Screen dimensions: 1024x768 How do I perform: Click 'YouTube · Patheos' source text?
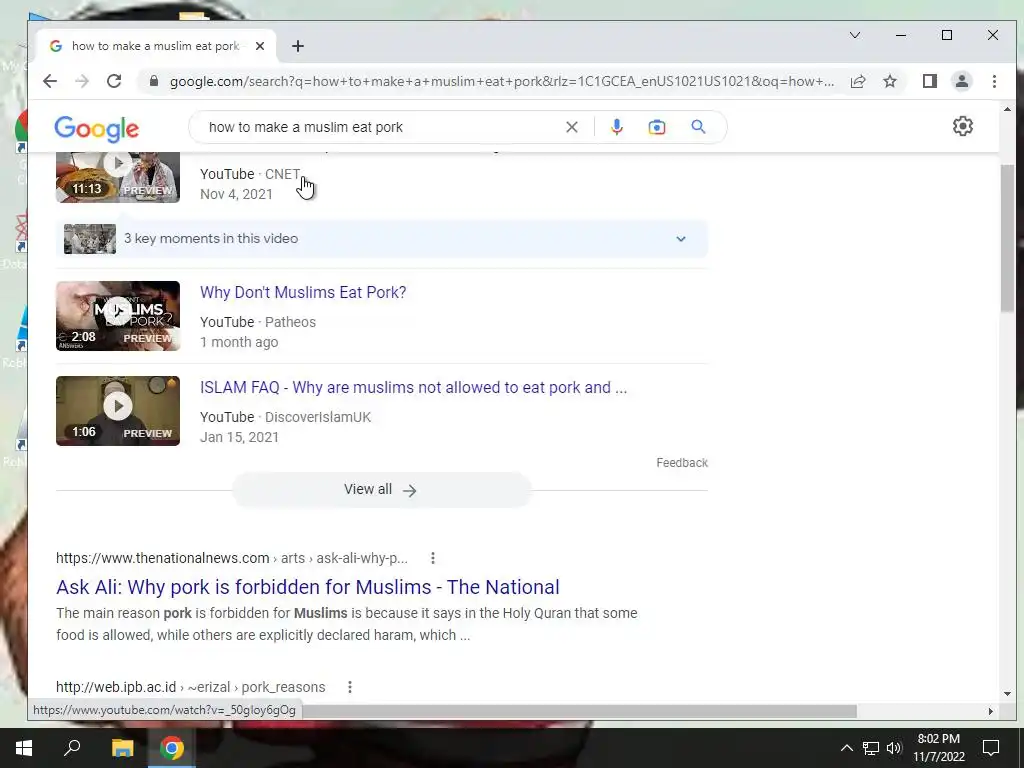258,322
